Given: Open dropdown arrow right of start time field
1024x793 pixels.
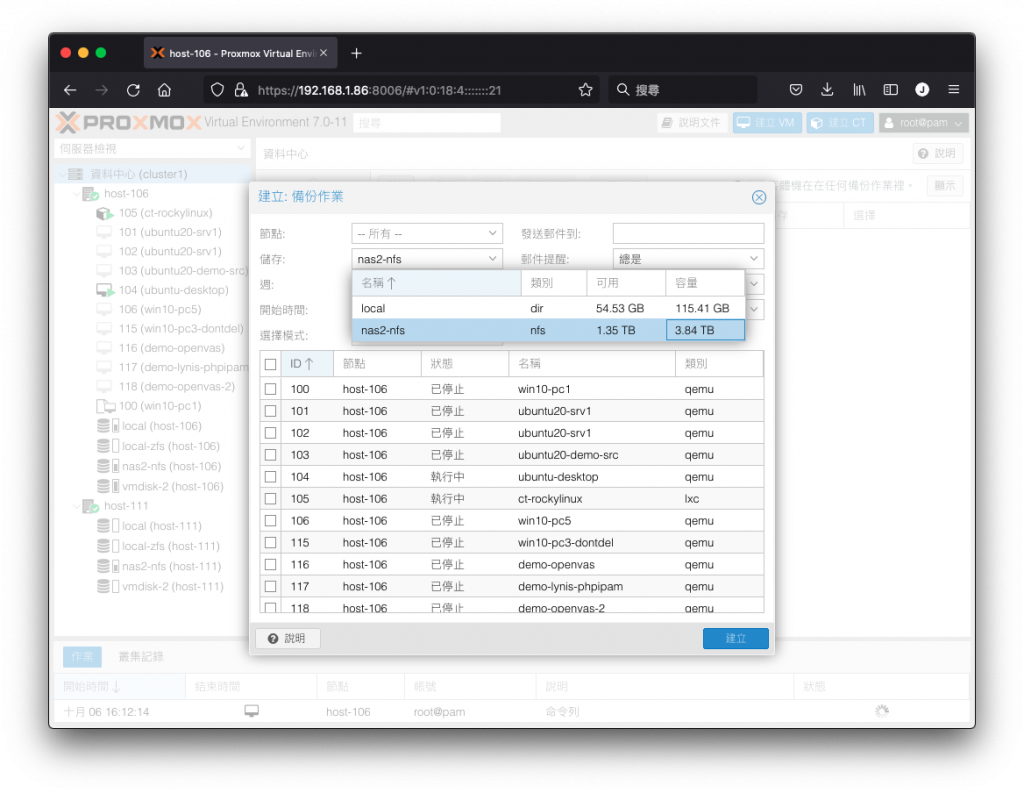Looking at the screenshot, I should tap(754, 310).
